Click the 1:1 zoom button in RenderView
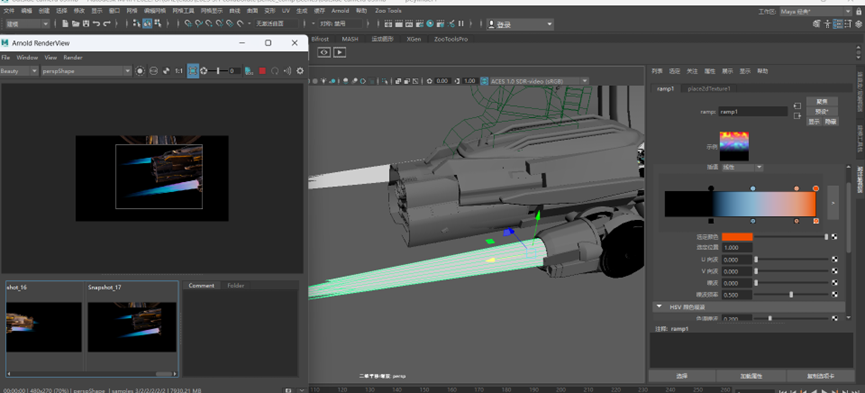Viewport: 865px width, 393px height. click(x=179, y=71)
